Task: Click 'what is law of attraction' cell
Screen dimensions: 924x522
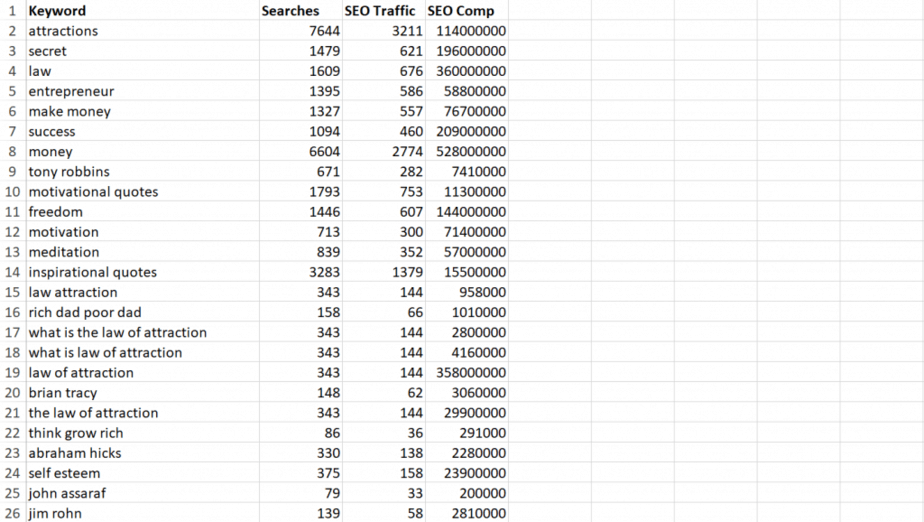Action: pyautogui.click(x=143, y=352)
